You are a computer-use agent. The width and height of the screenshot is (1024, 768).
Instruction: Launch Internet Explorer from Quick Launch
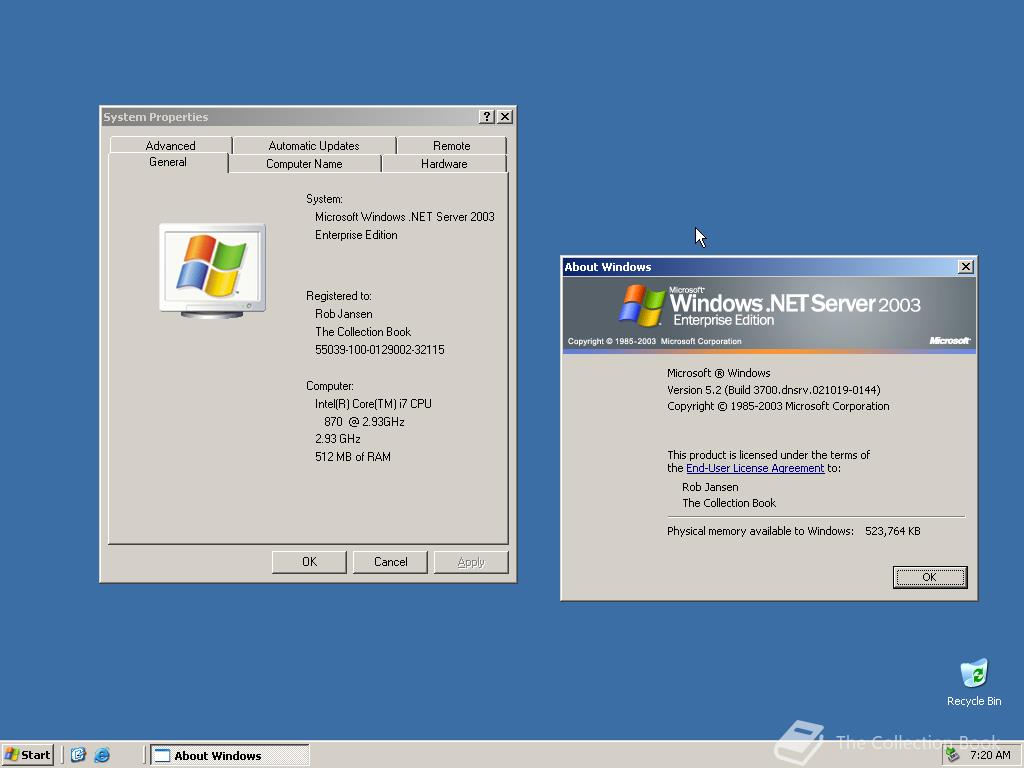tap(103, 755)
